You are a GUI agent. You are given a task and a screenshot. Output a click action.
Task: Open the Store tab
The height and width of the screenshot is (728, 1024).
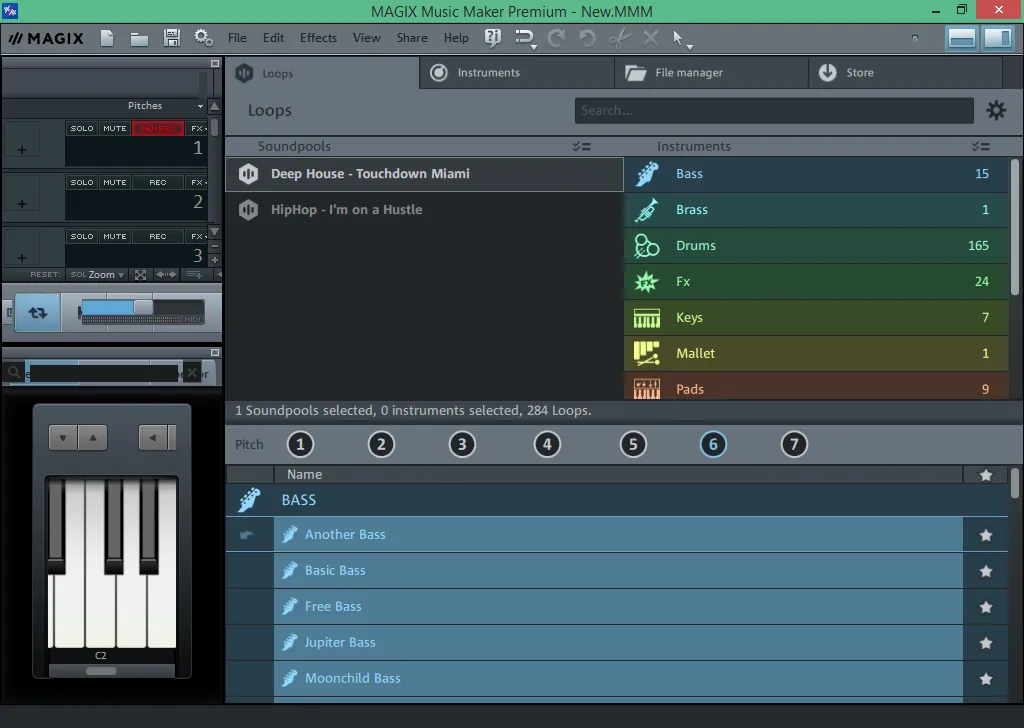(905, 72)
